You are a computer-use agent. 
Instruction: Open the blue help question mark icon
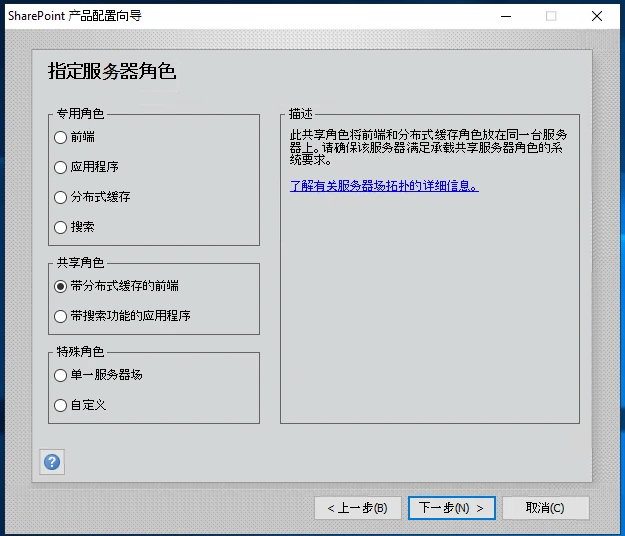tap(52, 462)
